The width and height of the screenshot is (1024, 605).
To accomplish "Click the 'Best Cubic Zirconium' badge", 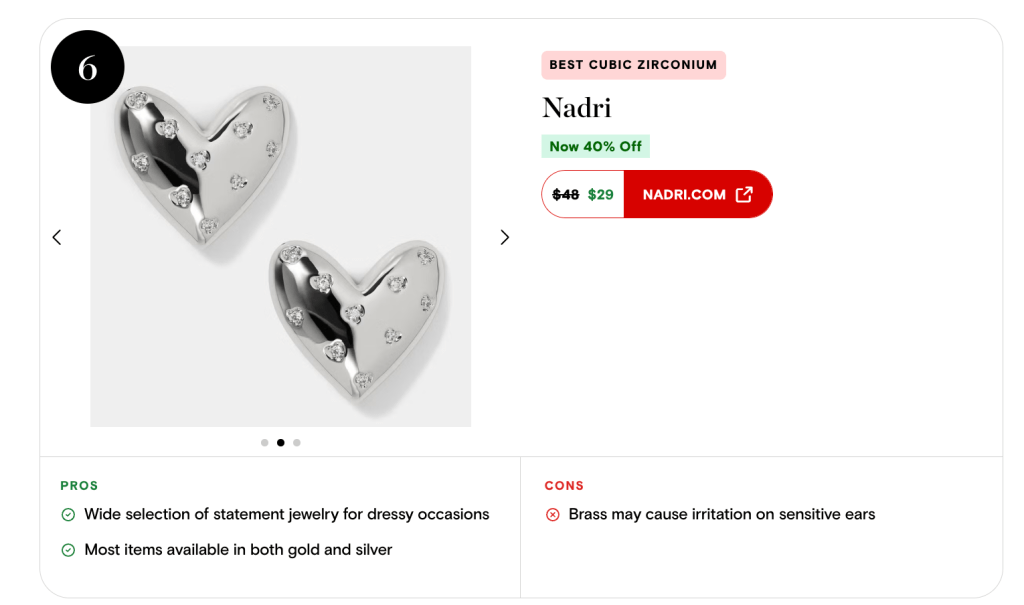I will (x=633, y=65).
